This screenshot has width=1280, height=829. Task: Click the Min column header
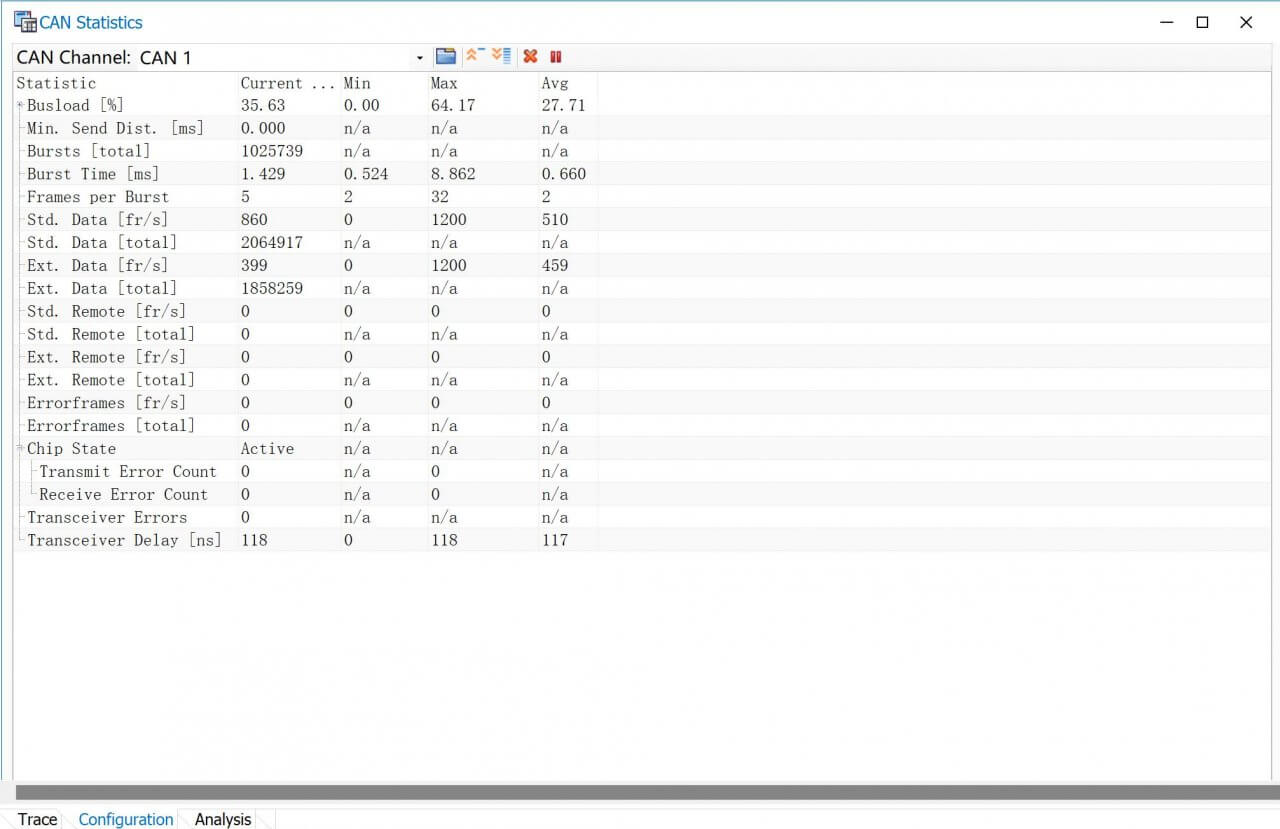pyautogui.click(x=357, y=83)
